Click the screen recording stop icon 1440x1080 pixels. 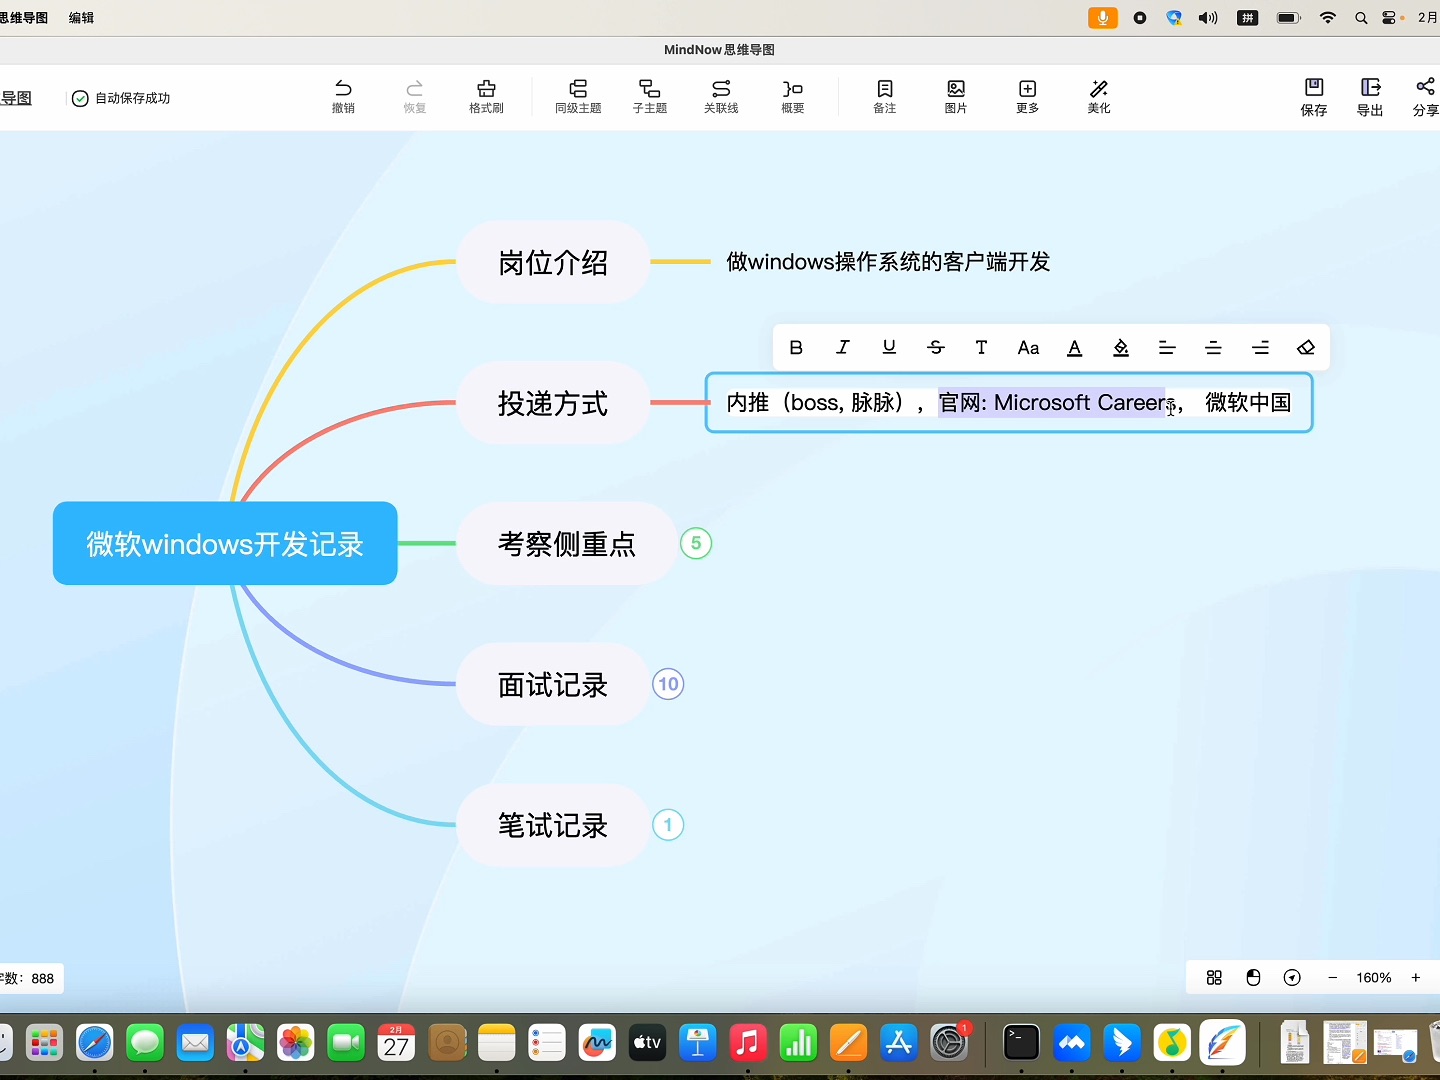[1140, 18]
